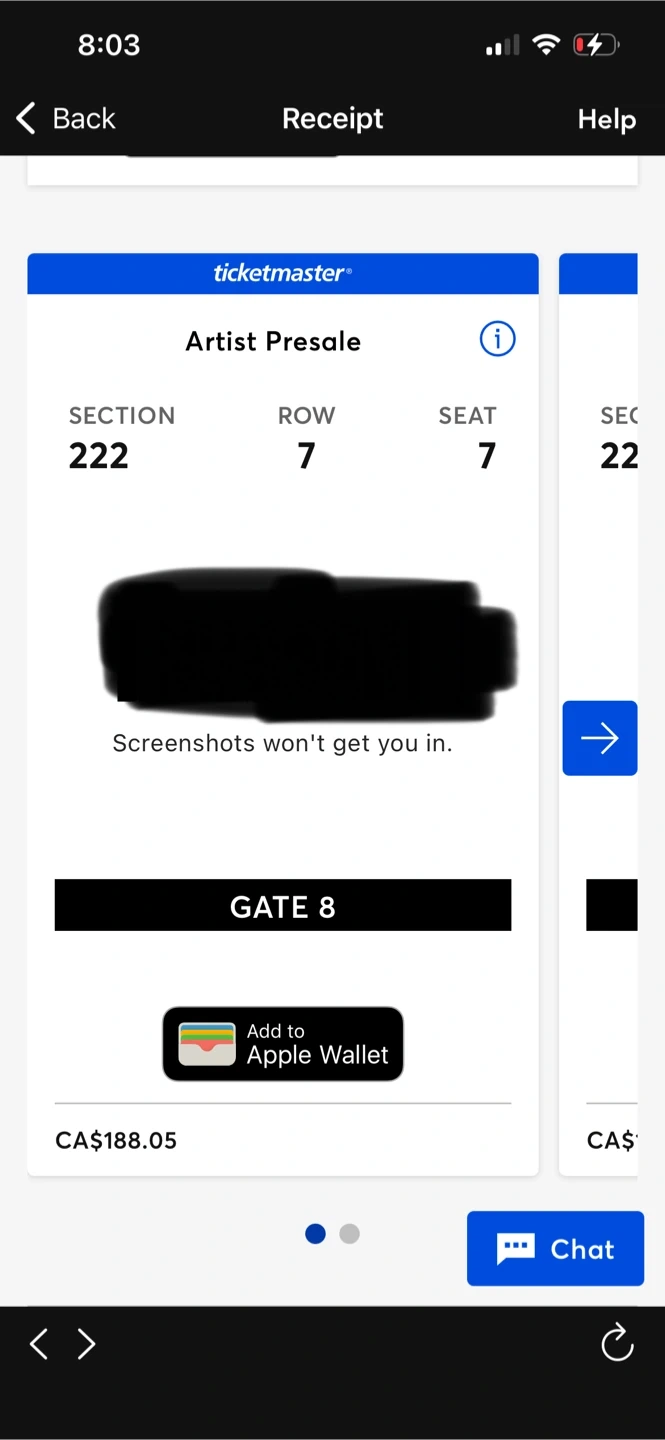Image resolution: width=665 pixels, height=1440 pixels.
Task: Open Chat support button
Action: tap(555, 1248)
